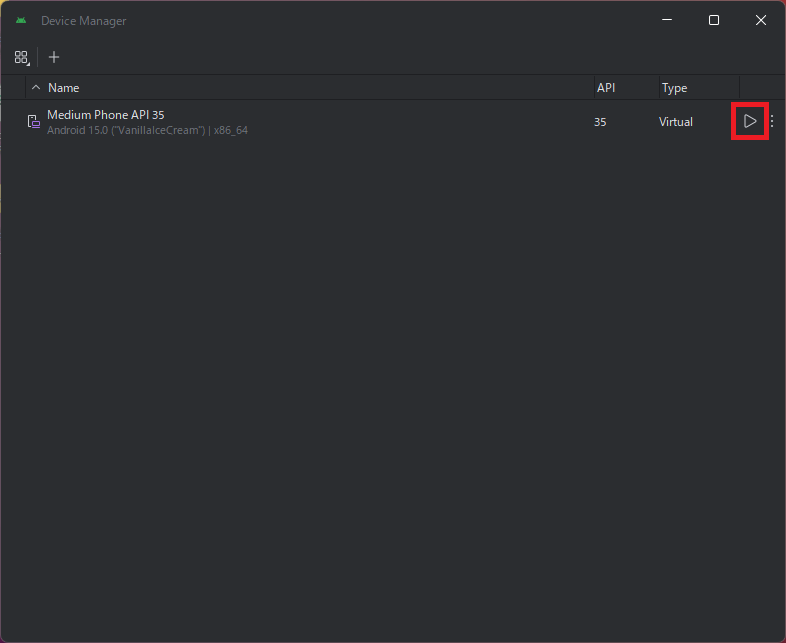
Task: Click the Android logo in title bar
Action: [21, 20]
